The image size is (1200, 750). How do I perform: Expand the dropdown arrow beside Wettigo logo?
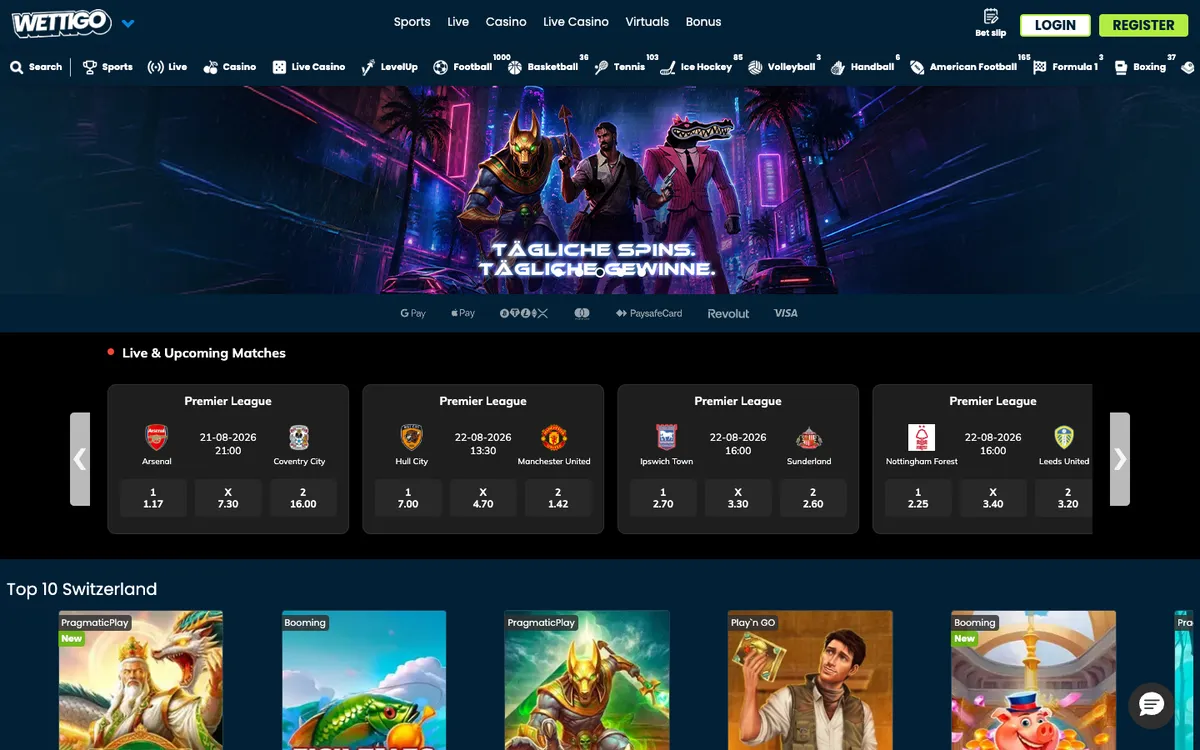coord(128,24)
